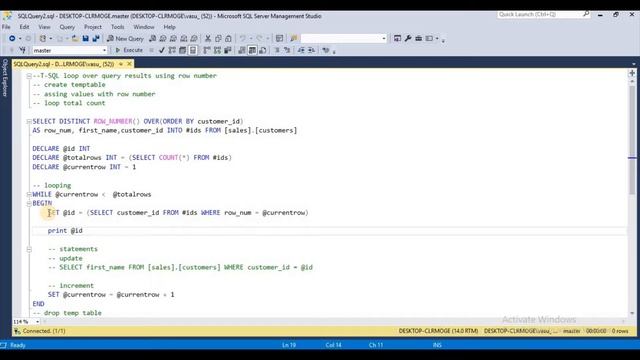The width and height of the screenshot is (640, 360).
Task: Click the Increase Indent icon
Action: click(x=311, y=50)
